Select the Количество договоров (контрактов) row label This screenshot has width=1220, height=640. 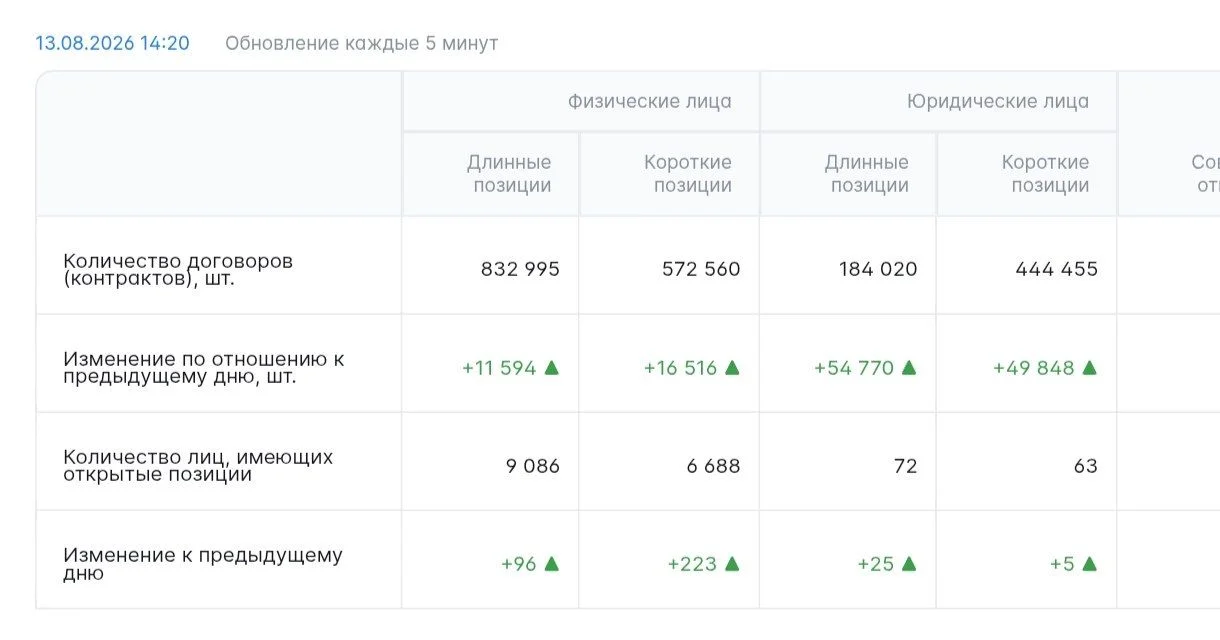click(178, 269)
